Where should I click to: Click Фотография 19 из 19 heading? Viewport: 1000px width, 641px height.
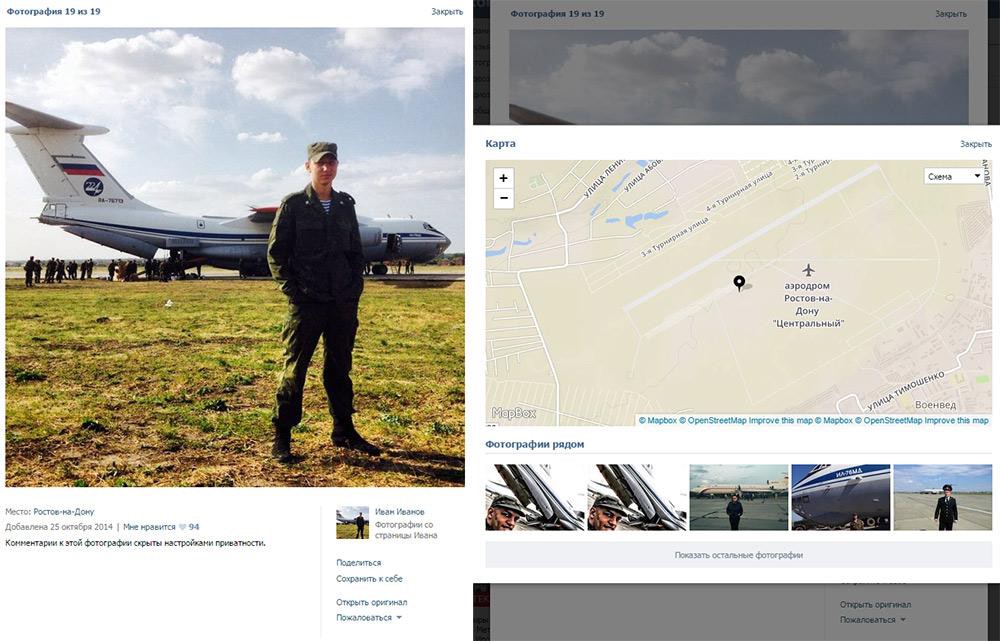[x=54, y=11]
